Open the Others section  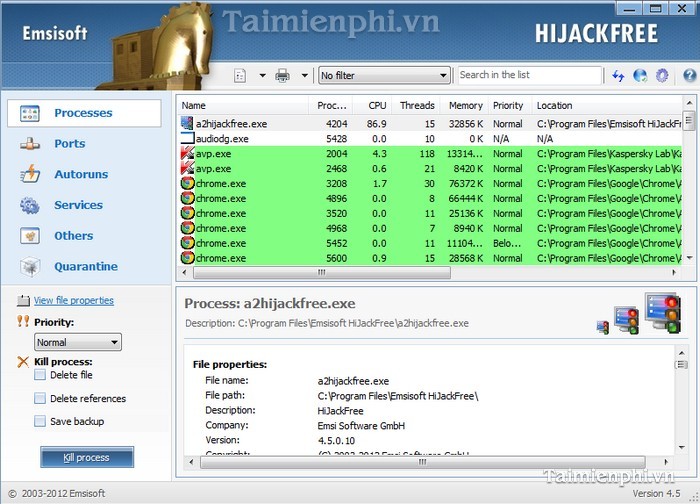click(74, 236)
